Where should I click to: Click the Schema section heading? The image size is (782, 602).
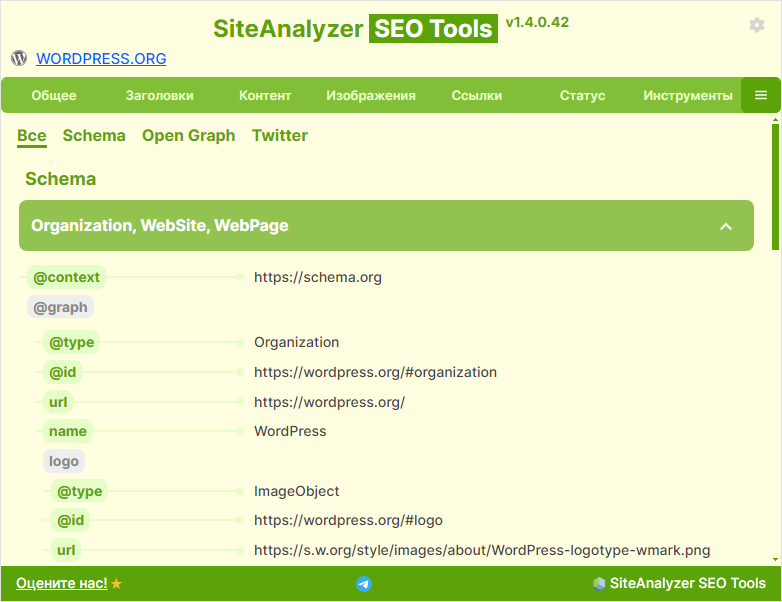tap(60, 179)
